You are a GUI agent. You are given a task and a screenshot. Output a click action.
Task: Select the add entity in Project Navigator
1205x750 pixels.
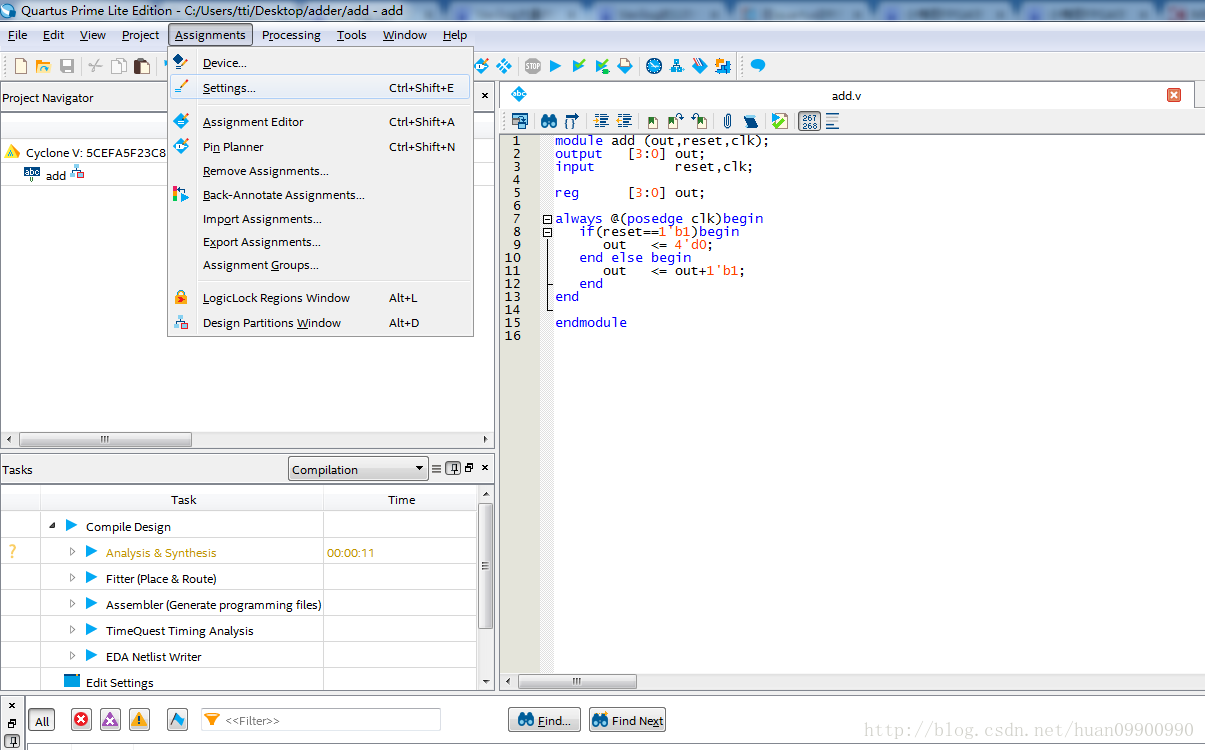point(55,175)
